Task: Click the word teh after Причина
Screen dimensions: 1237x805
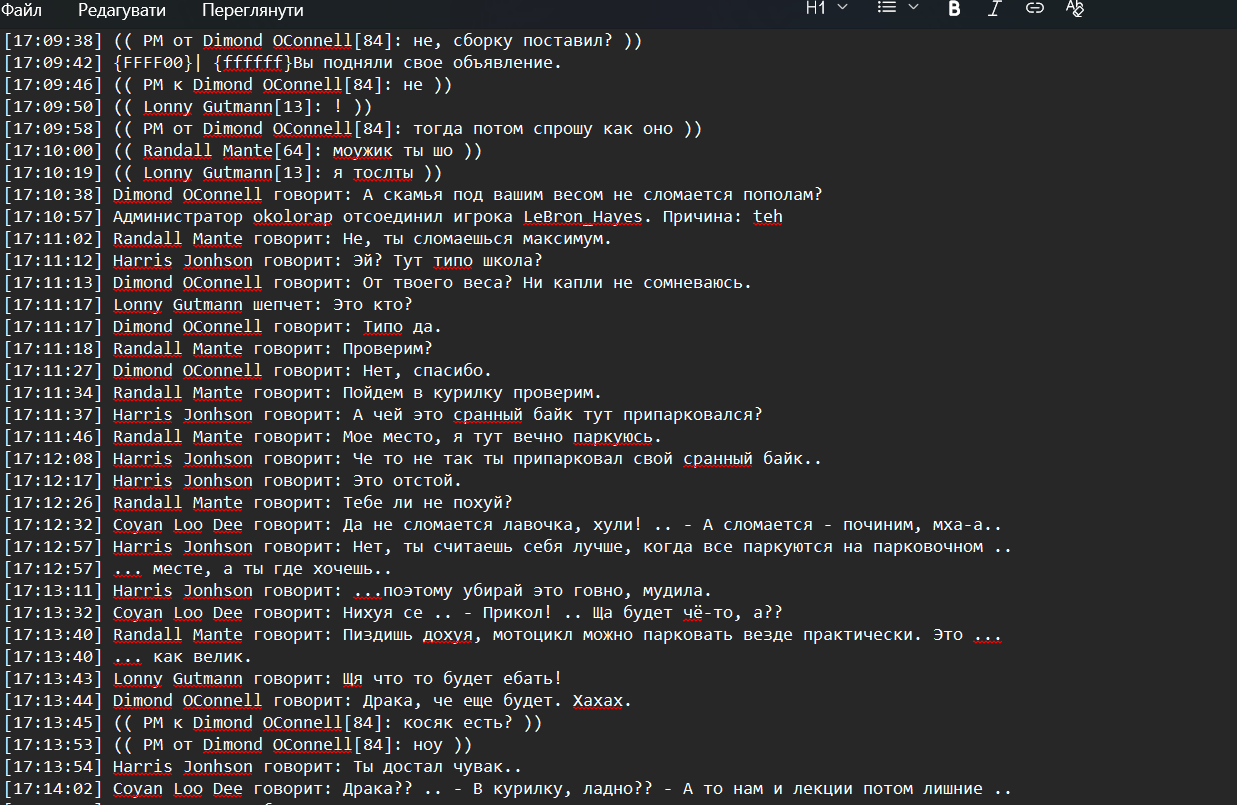Action: (x=767, y=217)
